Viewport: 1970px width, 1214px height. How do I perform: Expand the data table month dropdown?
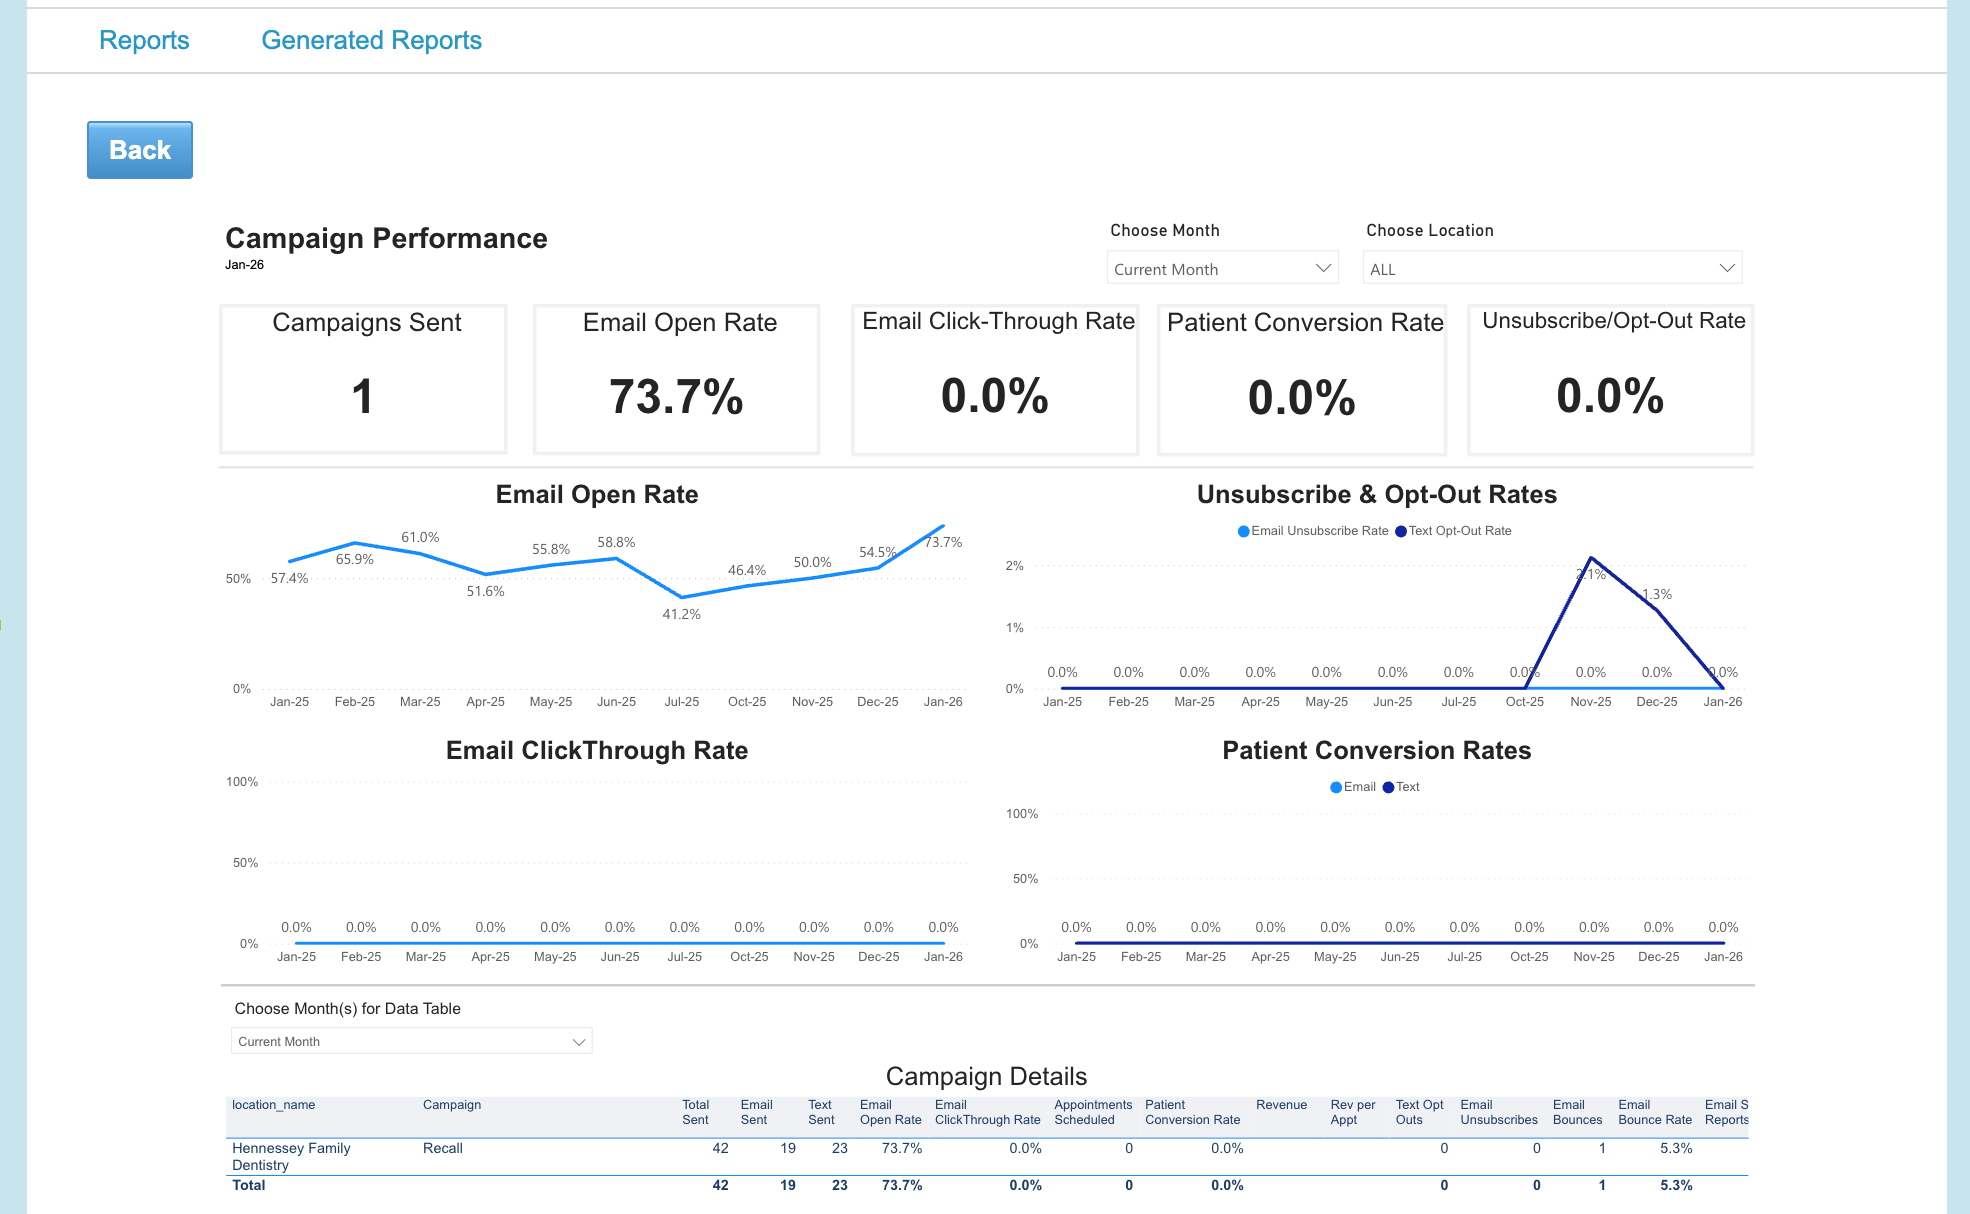pyautogui.click(x=411, y=1041)
